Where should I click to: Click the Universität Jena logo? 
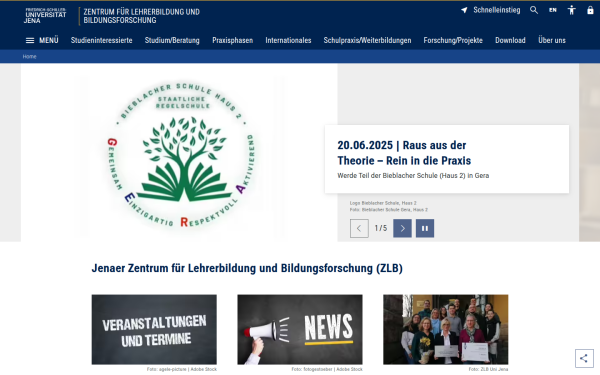(x=45, y=16)
